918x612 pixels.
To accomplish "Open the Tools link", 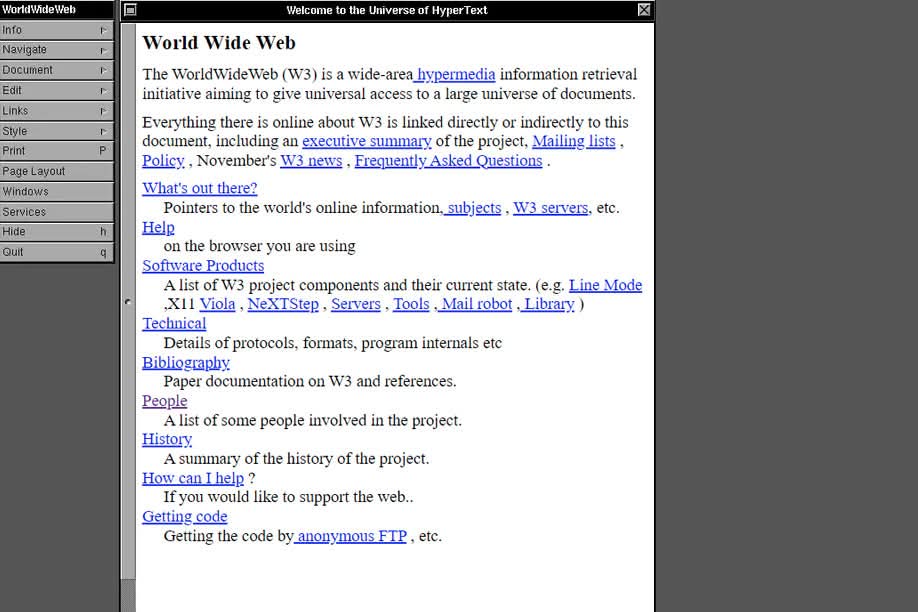I will click(x=411, y=304).
